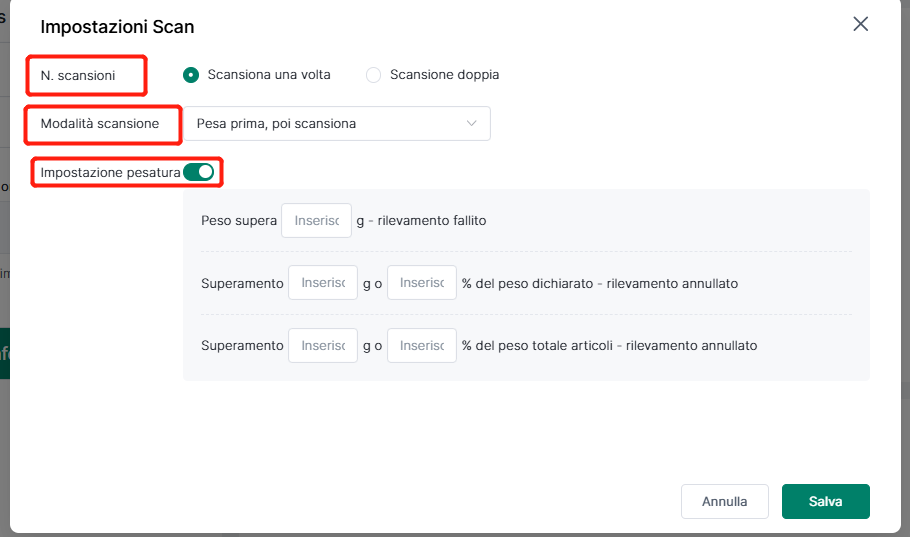Click the peso dichiarato rilevamento annullato text
The height and width of the screenshot is (537, 910).
coord(600,283)
